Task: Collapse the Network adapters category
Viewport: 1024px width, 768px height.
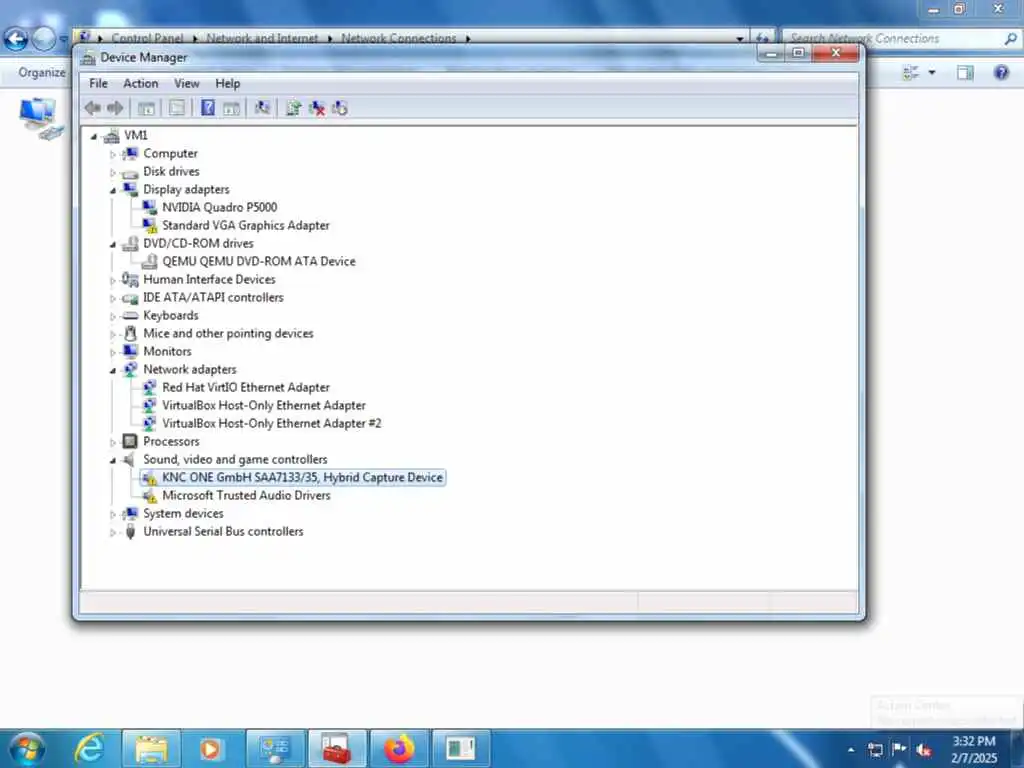Action: [112, 370]
